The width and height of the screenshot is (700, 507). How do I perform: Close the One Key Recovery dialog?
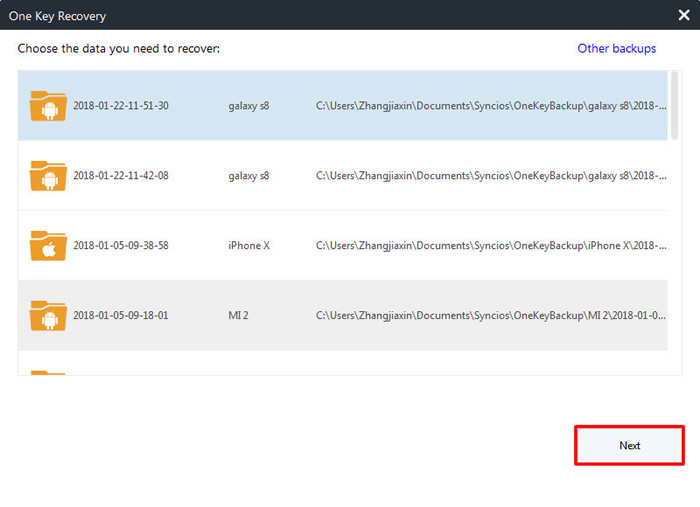pos(683,15)
